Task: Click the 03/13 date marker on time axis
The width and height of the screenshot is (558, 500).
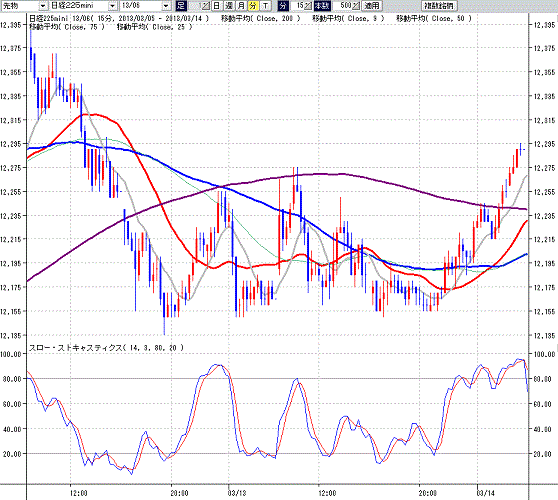Action: tap(236, 493)
